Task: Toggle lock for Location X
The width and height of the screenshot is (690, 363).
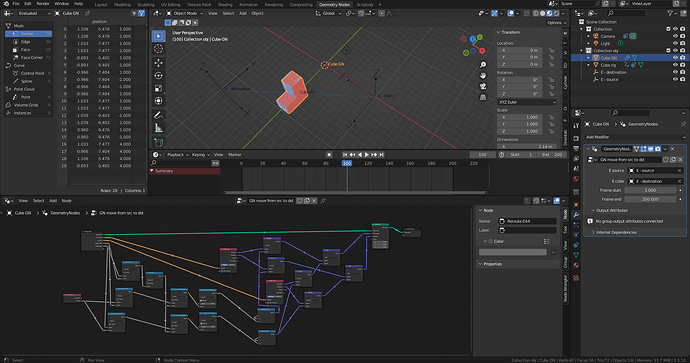Action: pos(551,50)
